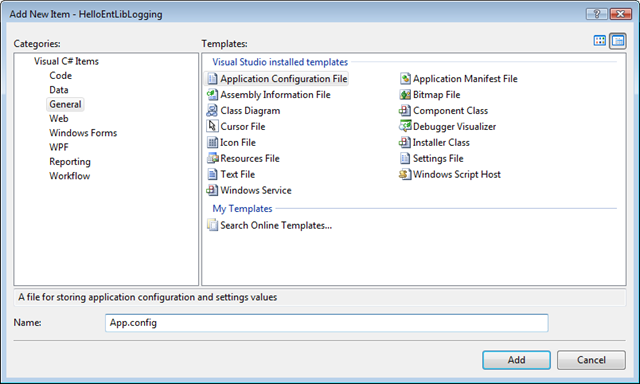Choose Cursor File template label
Viewport: 640px width, 384px height.
(x=243, y=127)
